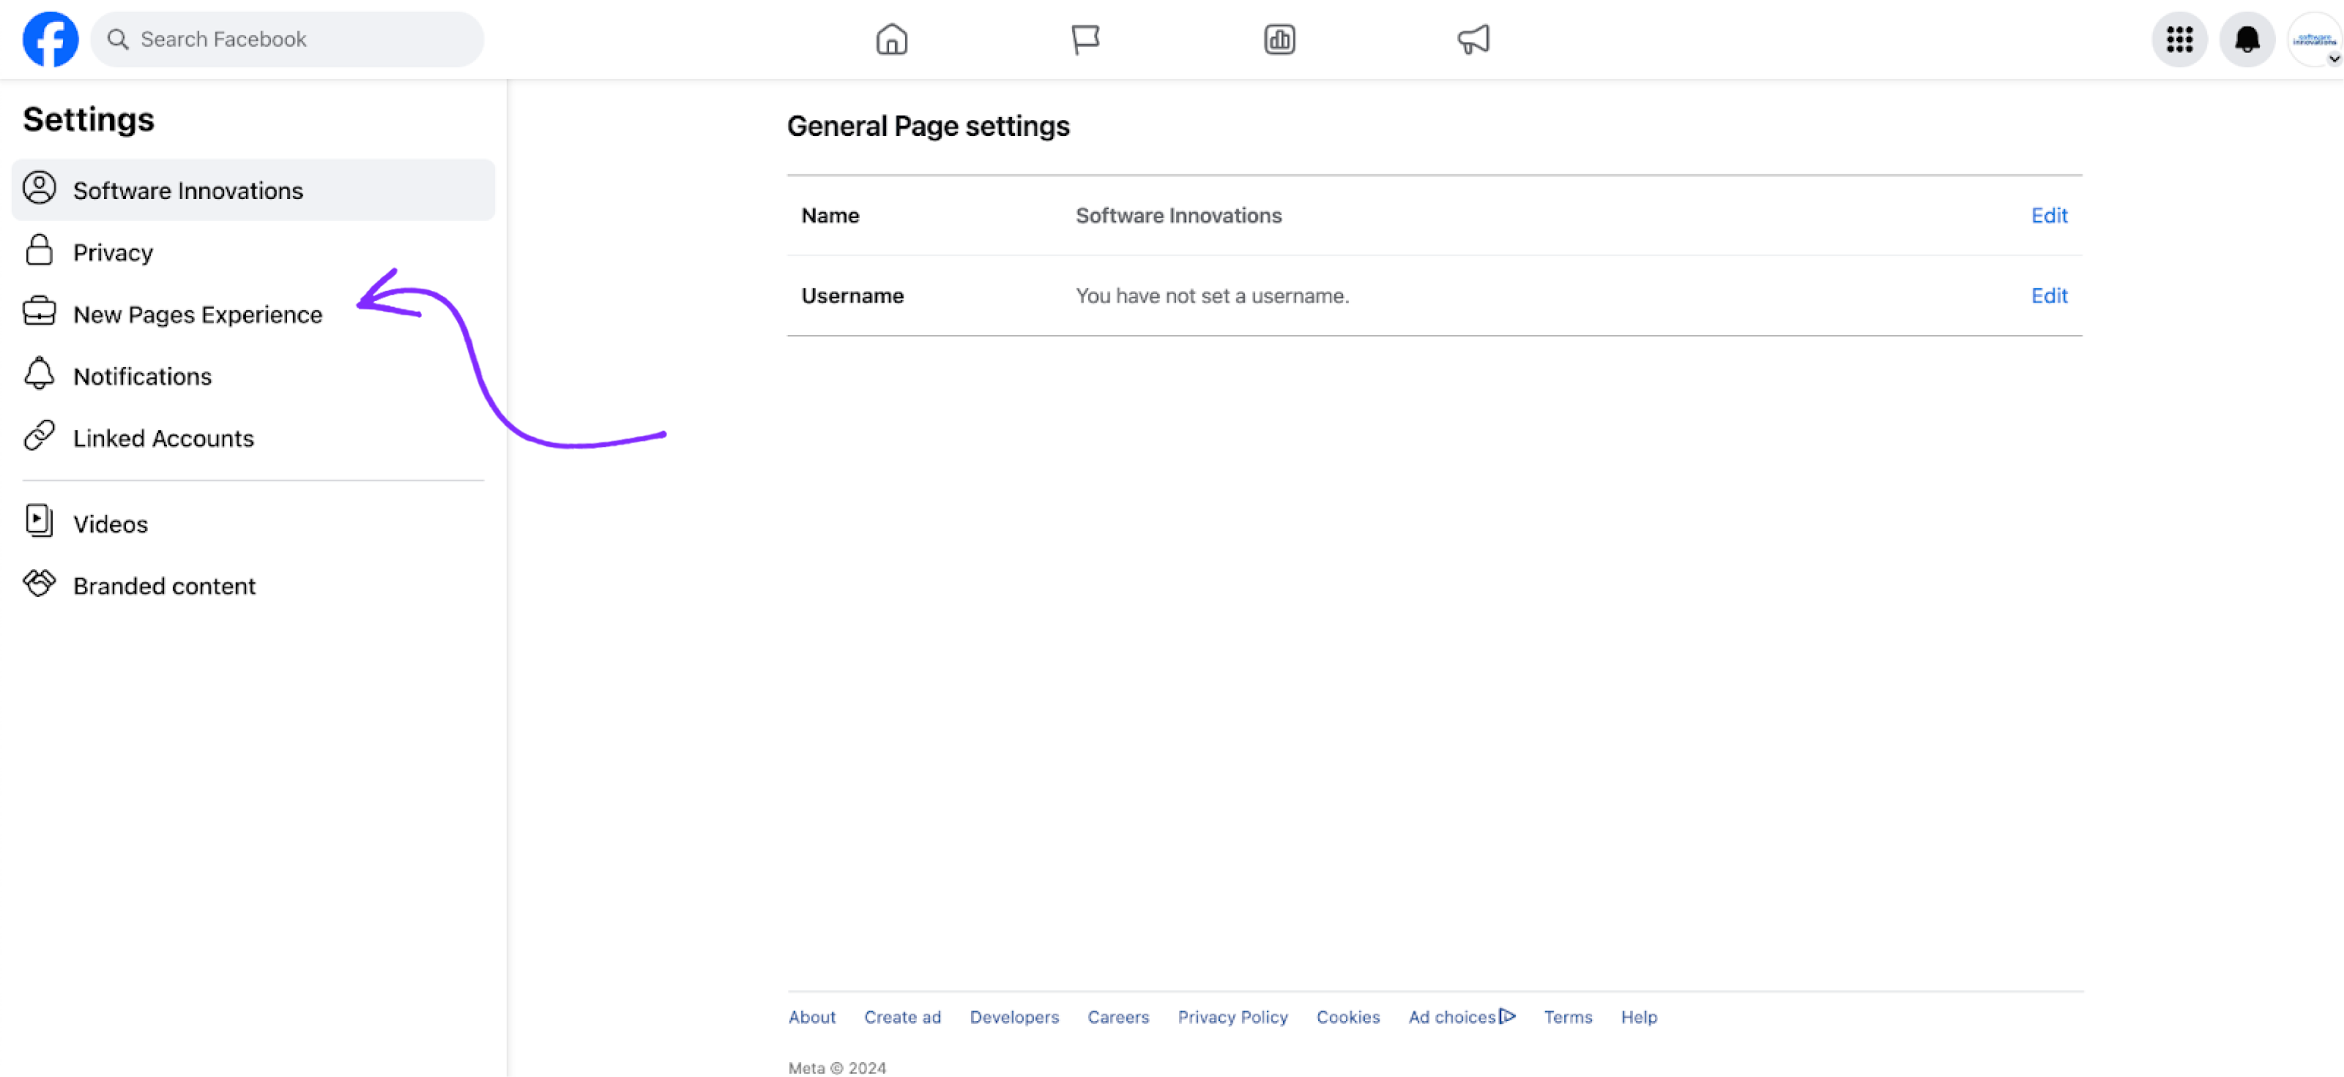Screen dimensions: 2344x1077
Task: Edit the page Name
Action: [2049, 216]
